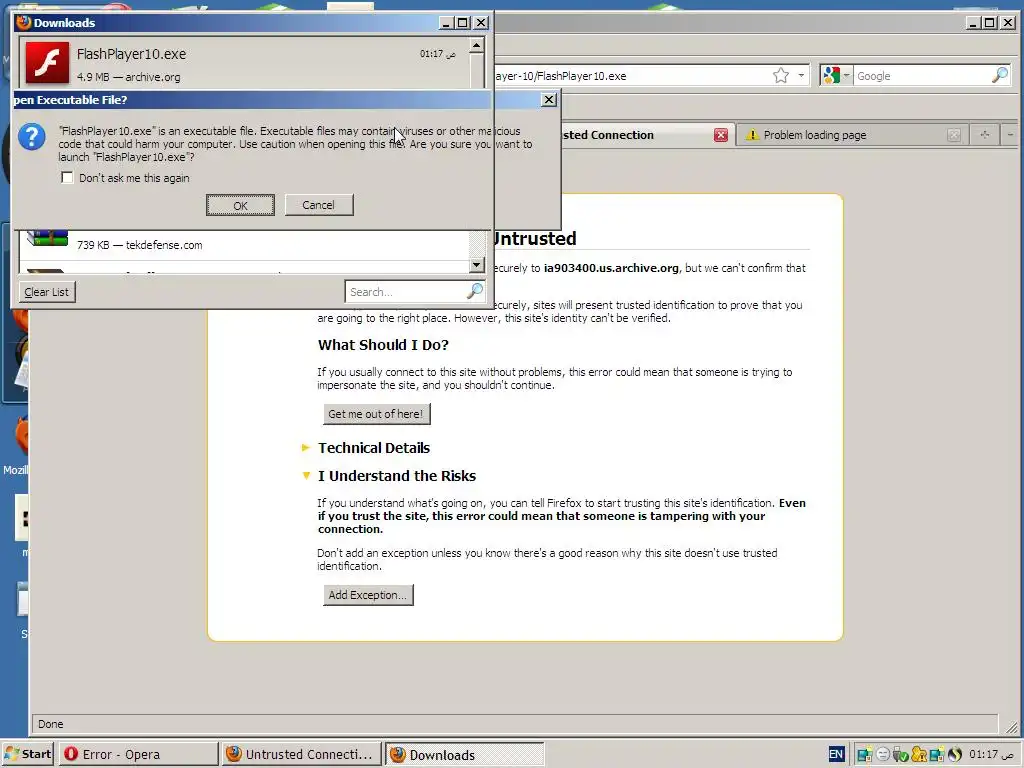This screenshot has width=1024, height=768.
Task: Click the "739 KB — tekdefense.com" entry
Action: point(140,245)
